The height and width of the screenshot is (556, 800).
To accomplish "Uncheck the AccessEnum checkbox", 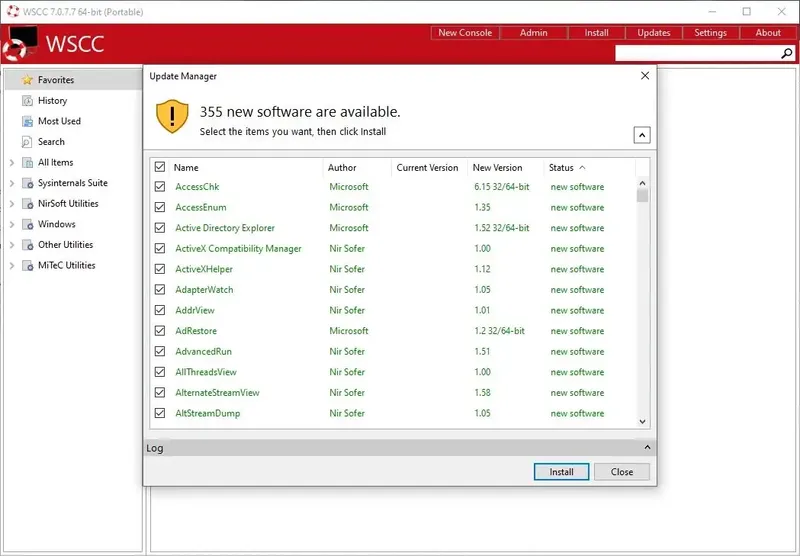I will point(160,207).
